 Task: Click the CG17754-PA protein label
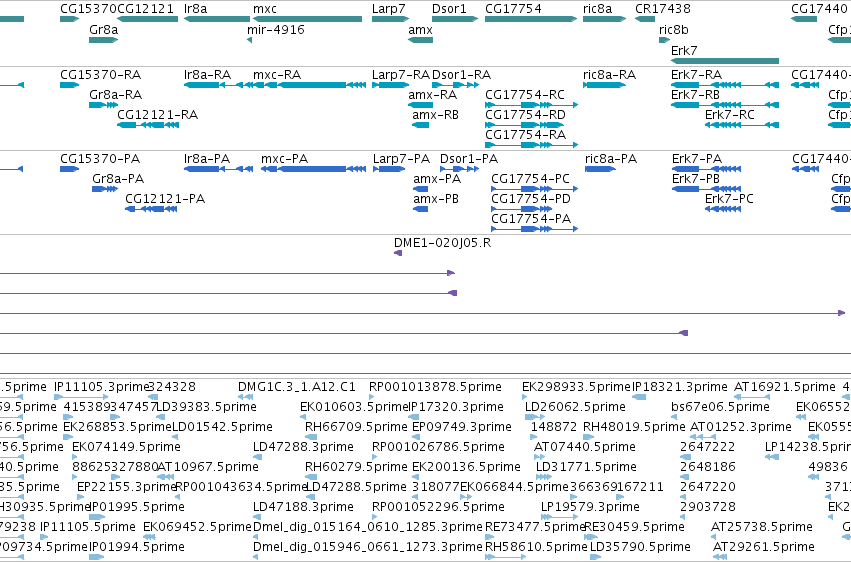pyautogui.click(x=531, y=219)
